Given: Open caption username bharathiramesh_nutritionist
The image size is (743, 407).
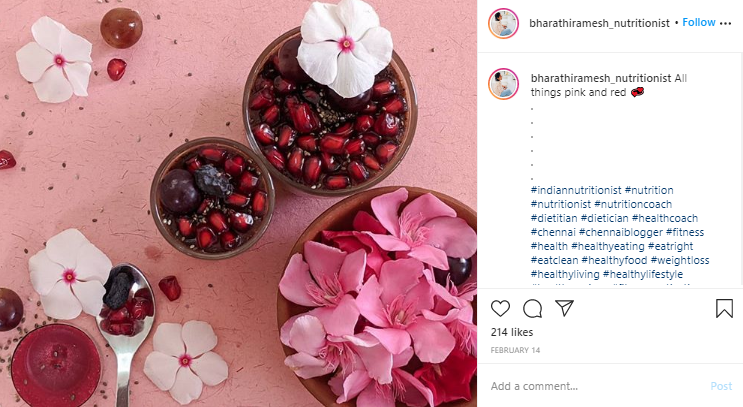Looking at the screenshot, I should coord(601,78).
